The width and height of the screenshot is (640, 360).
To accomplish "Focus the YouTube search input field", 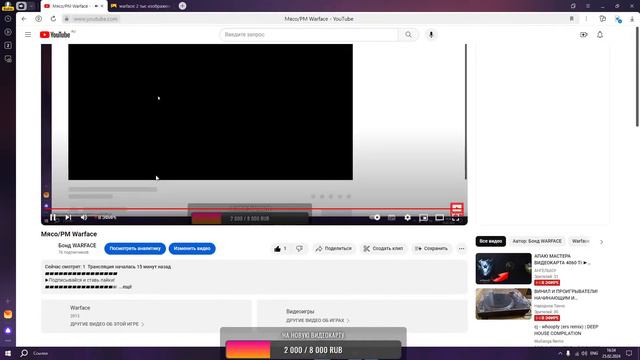I will 309,35.
